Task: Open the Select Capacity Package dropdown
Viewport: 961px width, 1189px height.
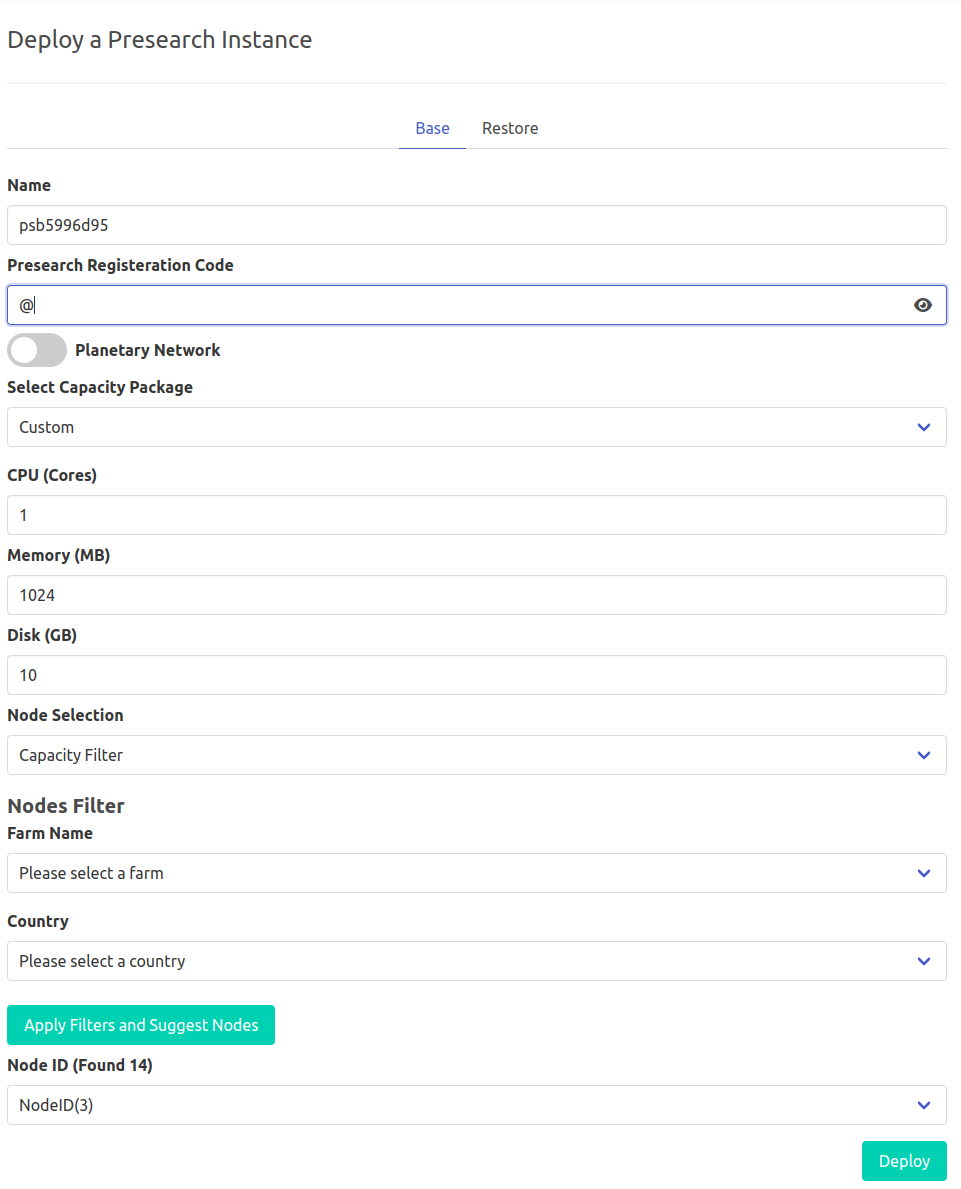Action: pos(476,427)
